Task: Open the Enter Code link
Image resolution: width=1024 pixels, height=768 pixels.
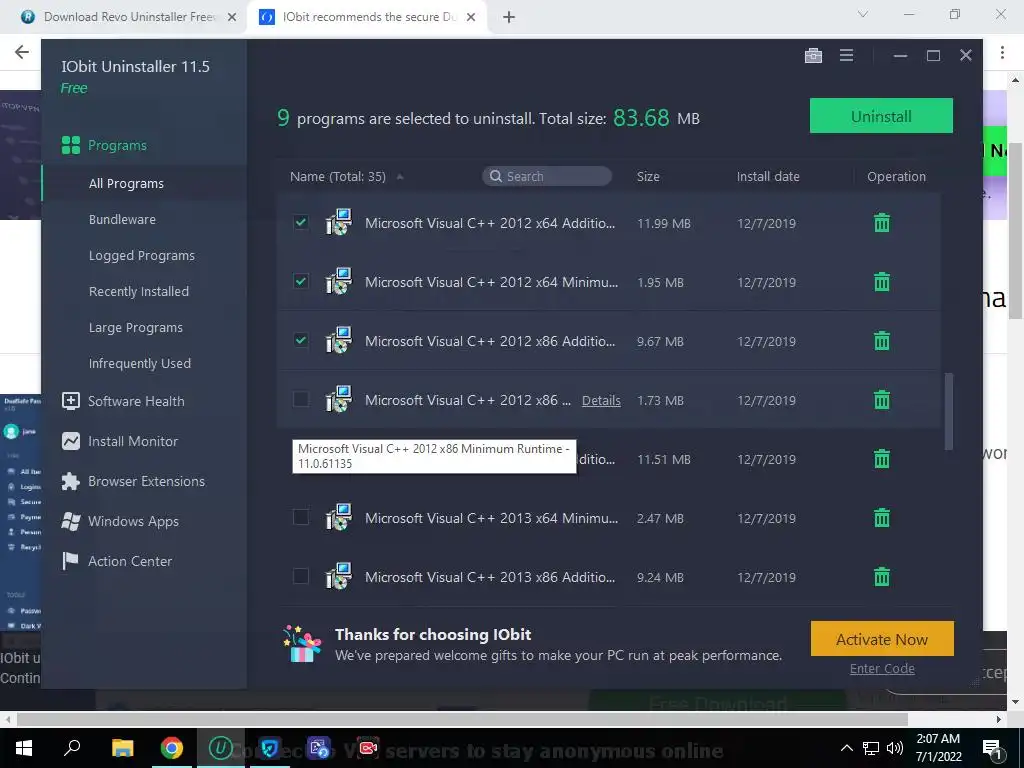Action: (882, 668)
